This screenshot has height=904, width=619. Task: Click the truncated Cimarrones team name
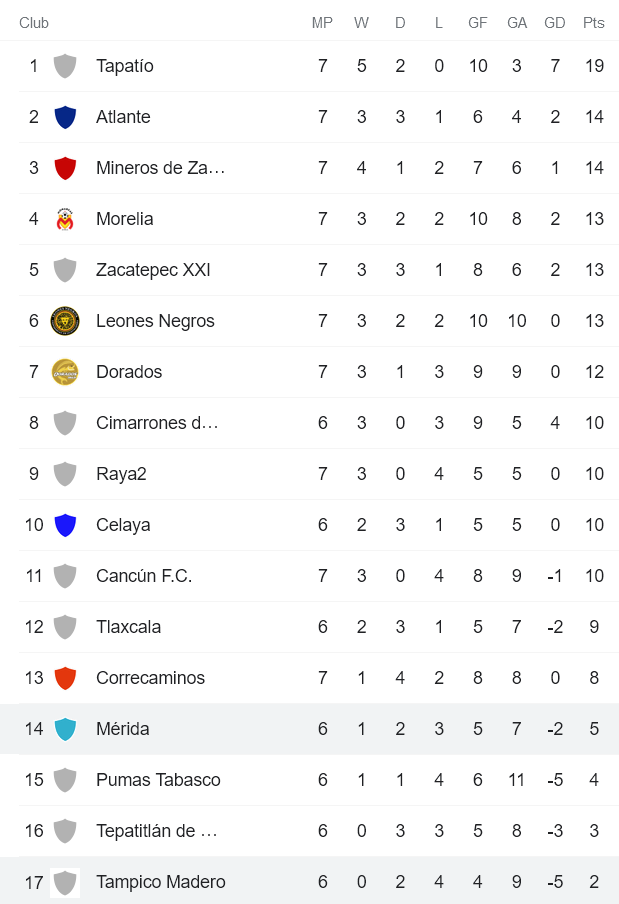(x=157, y=423)
